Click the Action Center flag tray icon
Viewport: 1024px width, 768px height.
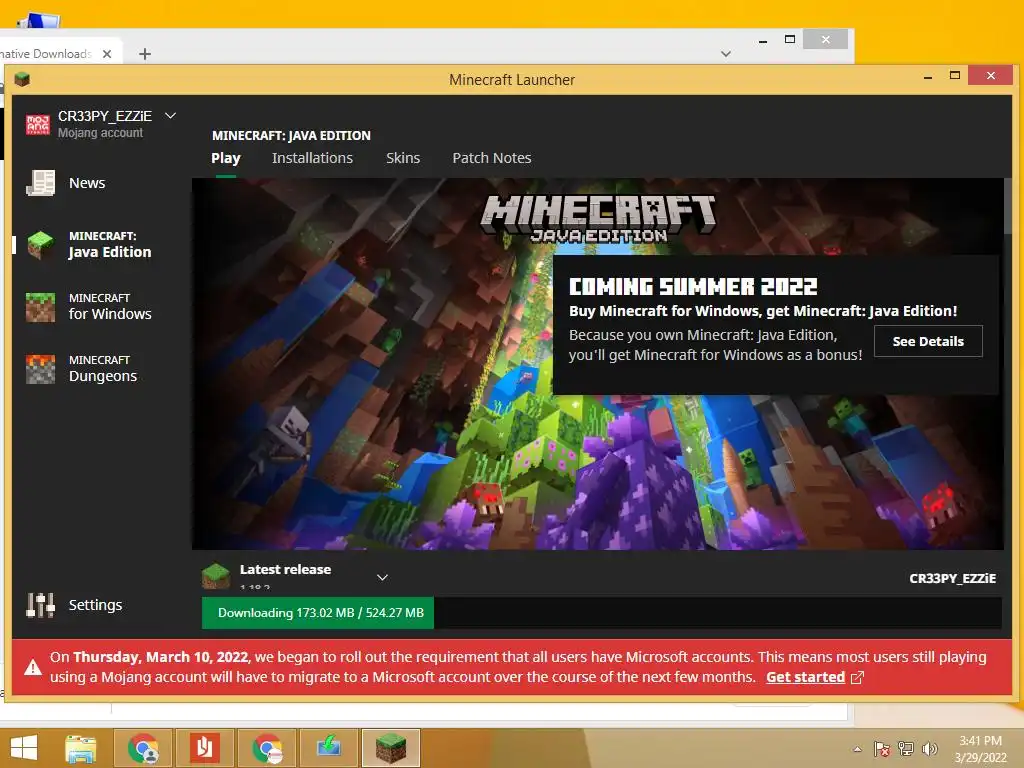click(x=882, y=749)
